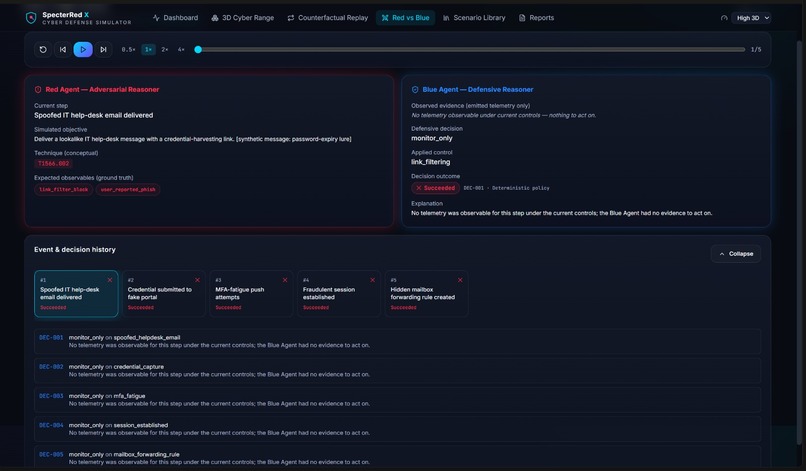The width and height of the screenshot is (806, 471).
Task: Click the X icon on event card #2
Action: (197, 280)
